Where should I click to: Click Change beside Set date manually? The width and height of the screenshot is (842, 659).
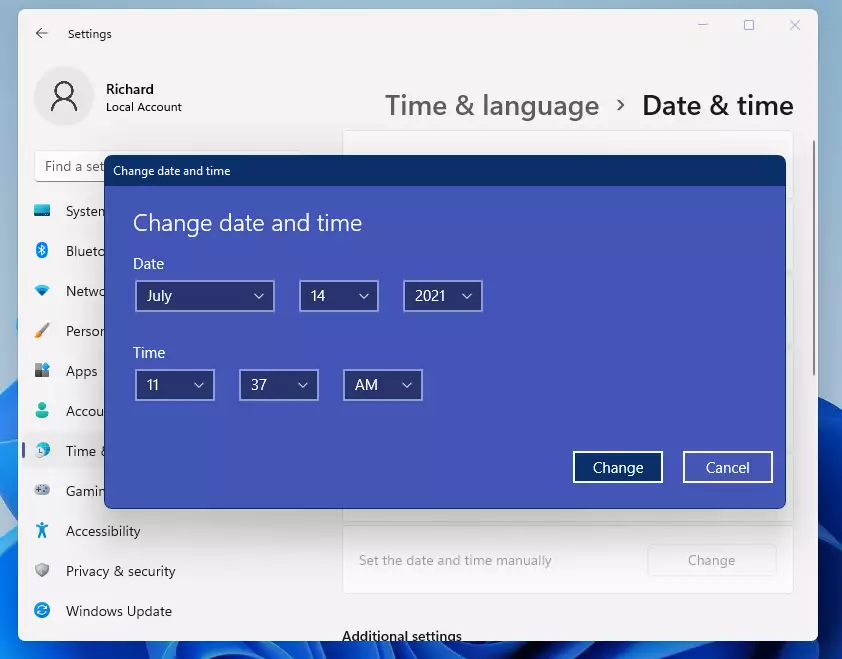[712, 560]
